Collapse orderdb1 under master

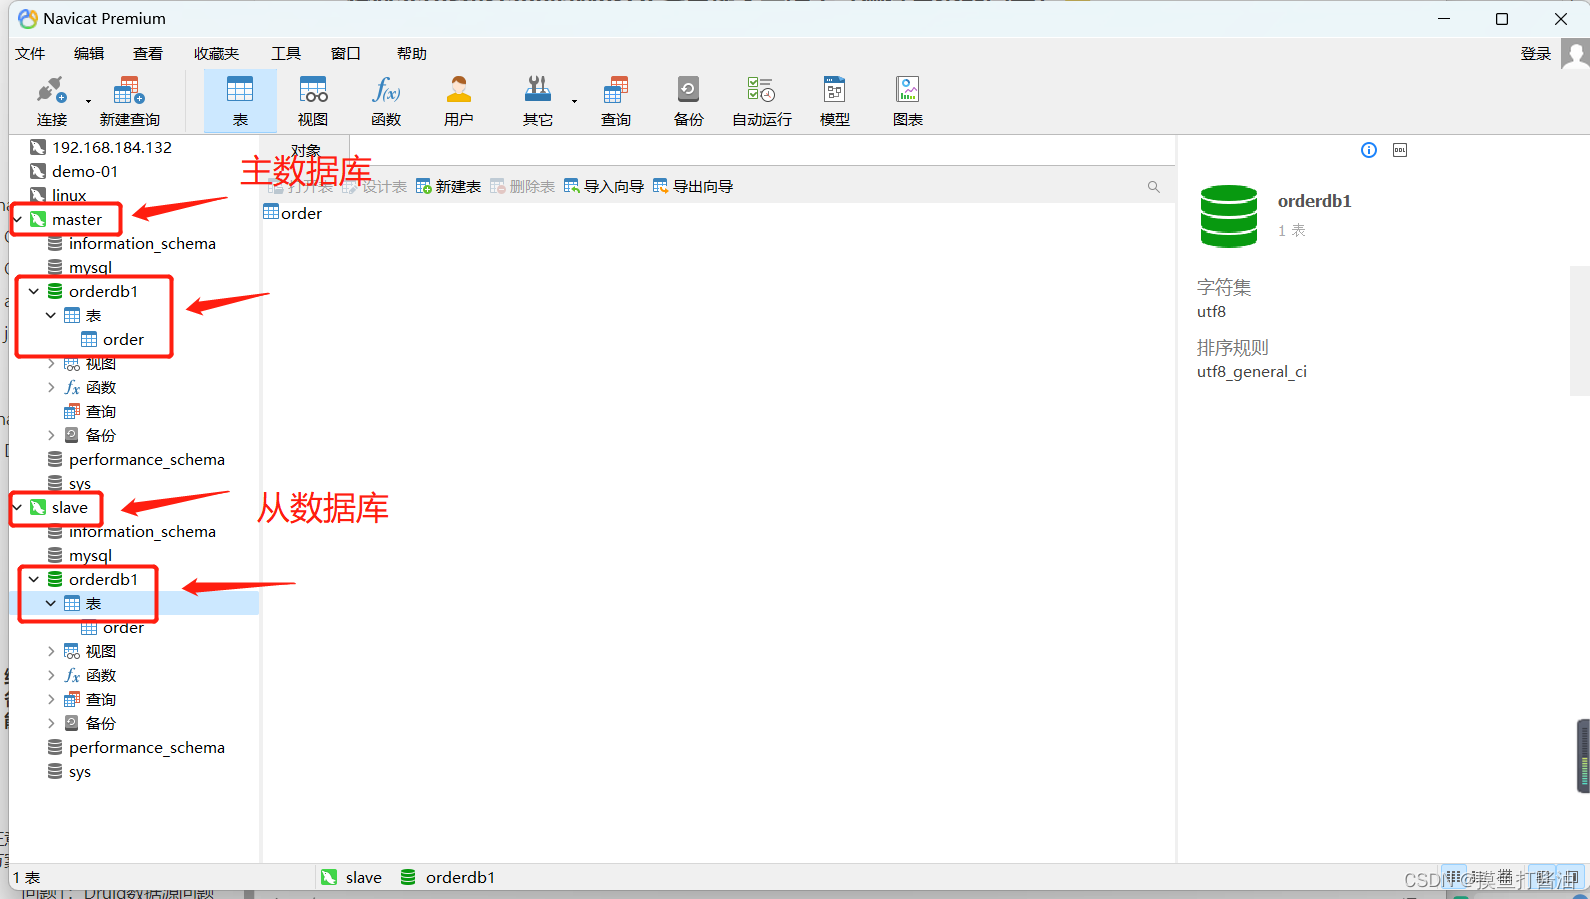tap(34, 291)
